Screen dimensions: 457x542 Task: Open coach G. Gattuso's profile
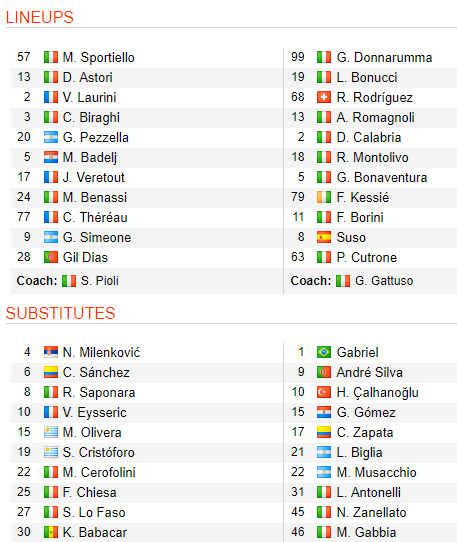(384, 281)
